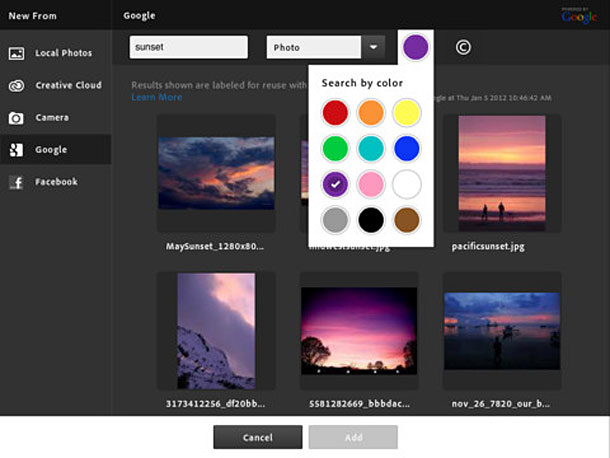
Task: Open the Photo combo box
Action: pyautogui.click(x=313, y=47)
